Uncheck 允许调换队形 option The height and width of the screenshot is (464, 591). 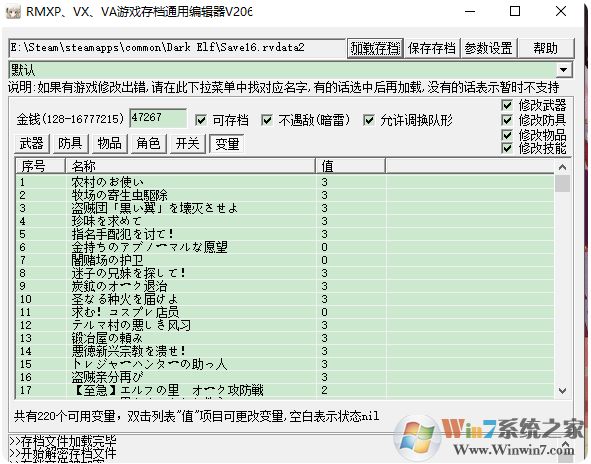[368, 121]
